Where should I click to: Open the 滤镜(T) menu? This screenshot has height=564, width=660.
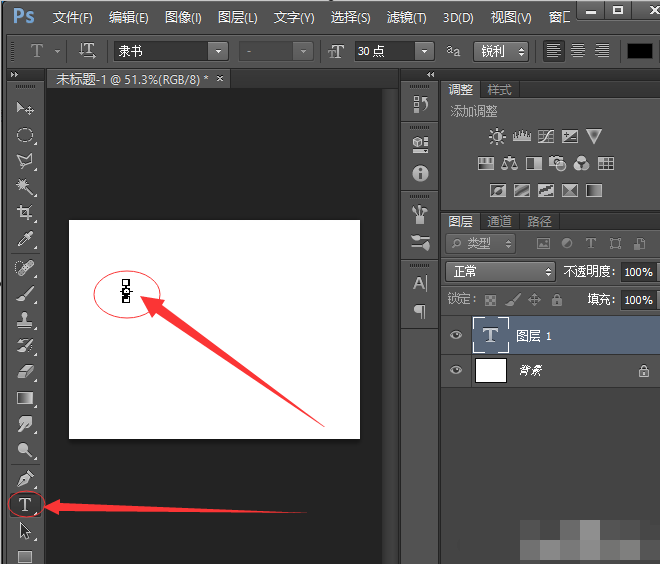[406, 18]
